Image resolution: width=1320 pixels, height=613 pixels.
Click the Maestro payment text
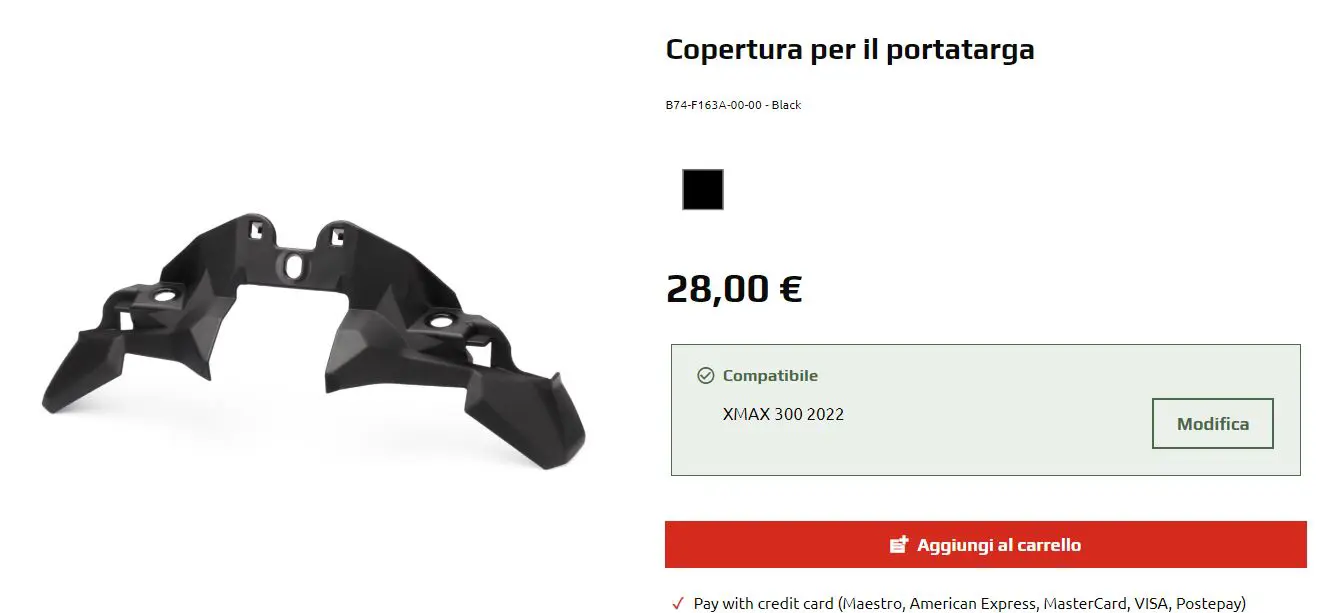[x=872, y=604]
